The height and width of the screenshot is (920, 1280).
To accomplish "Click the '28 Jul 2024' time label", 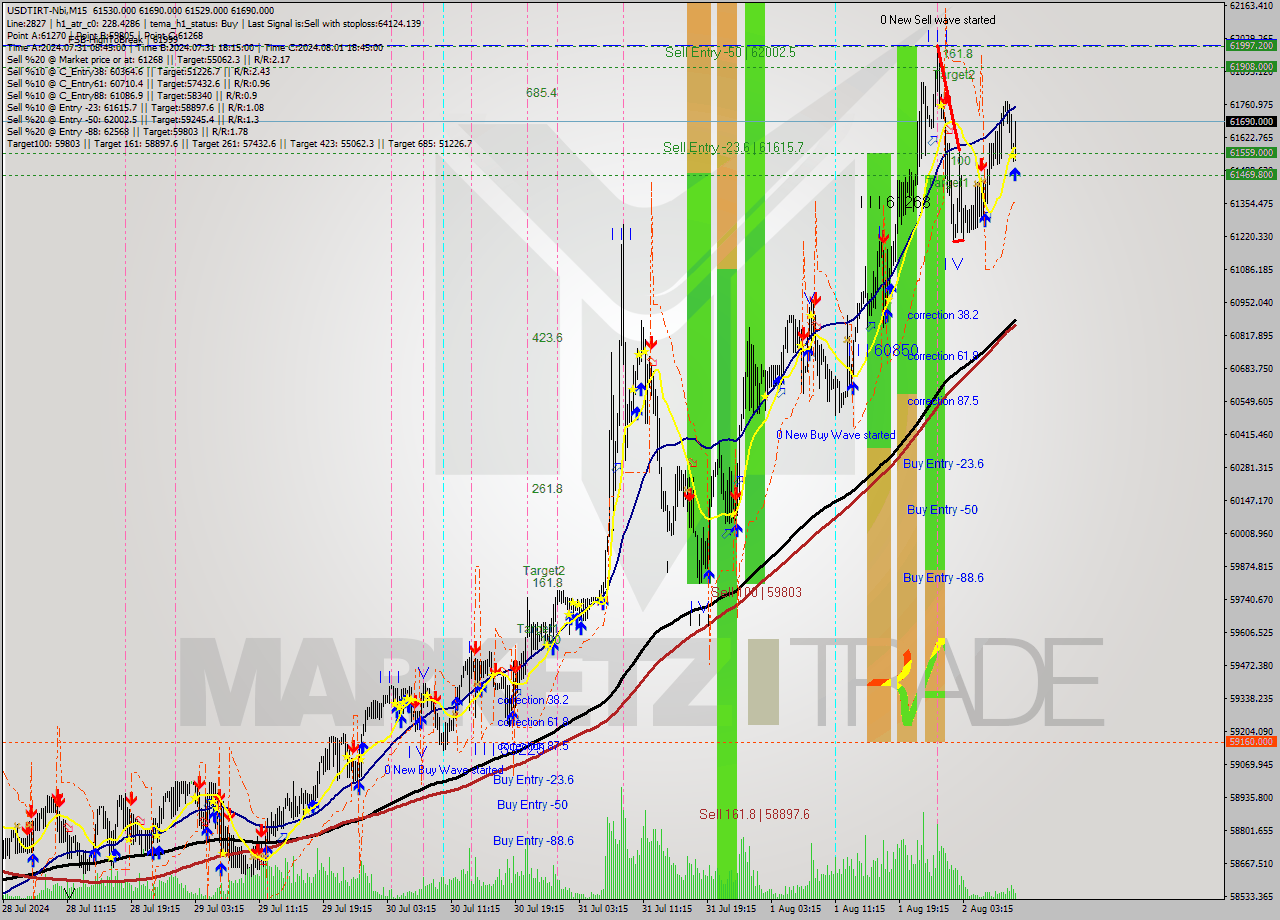I will (x=27, y=910).
